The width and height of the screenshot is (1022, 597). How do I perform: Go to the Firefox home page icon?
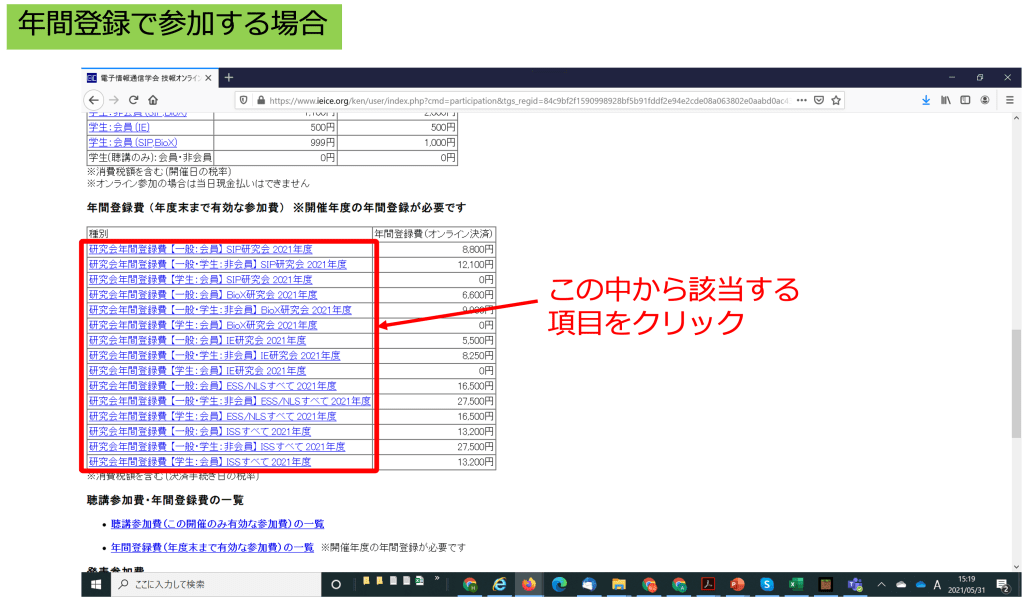[152, 100]
